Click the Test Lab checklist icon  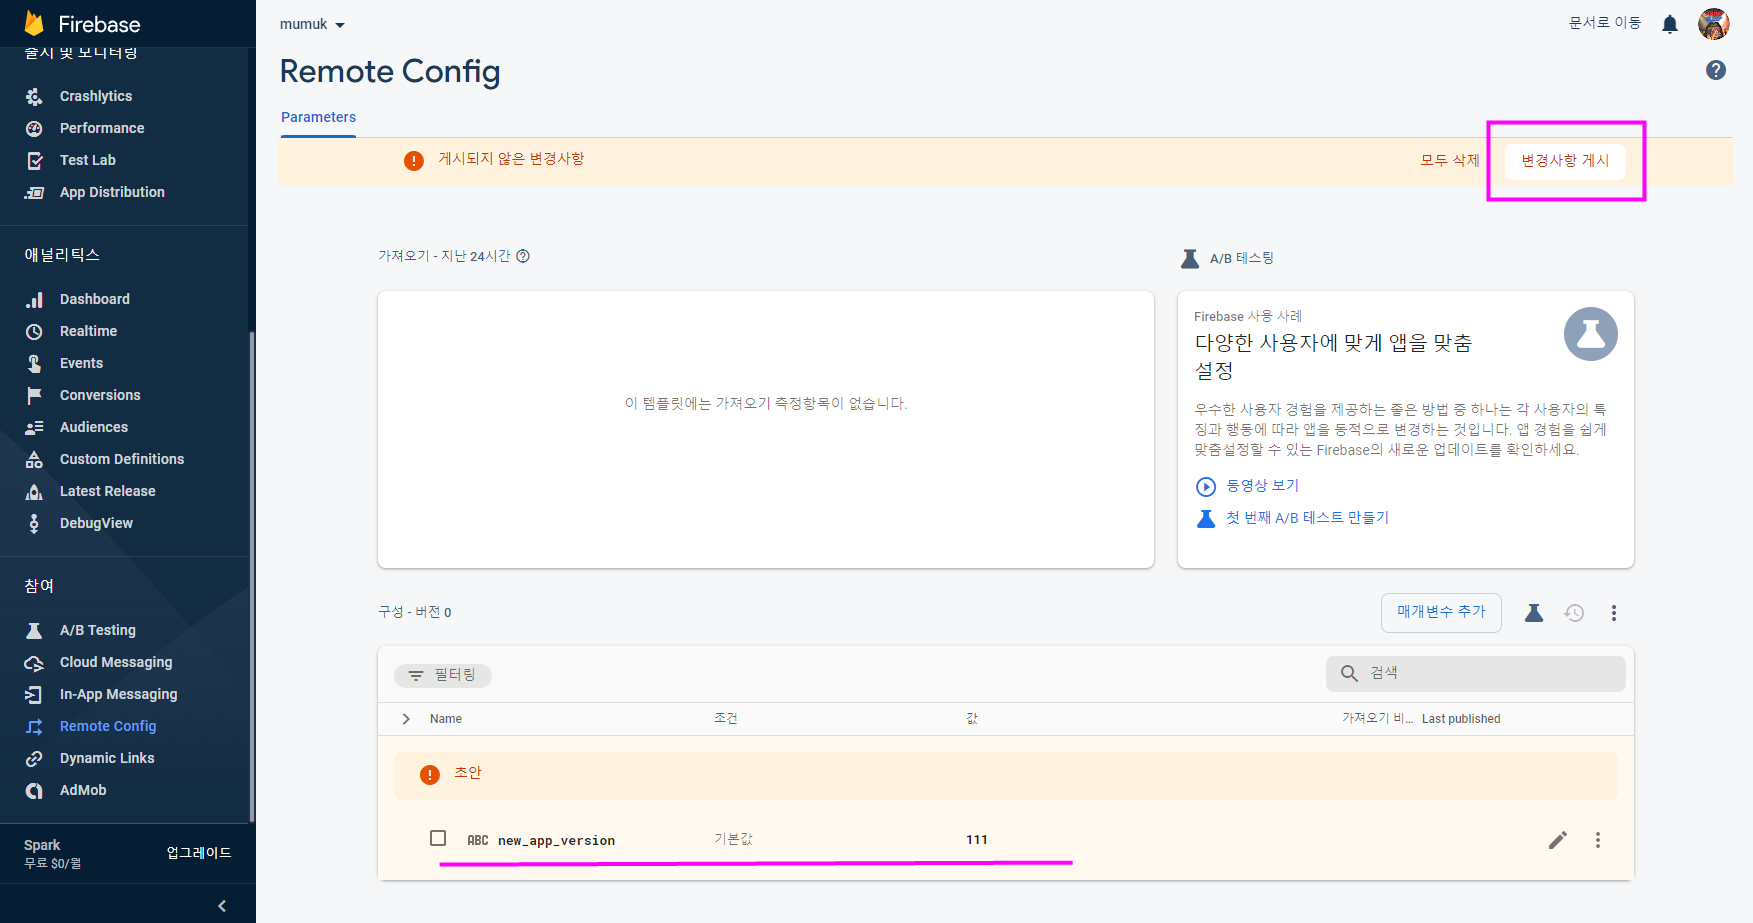pyautogui.click(x=34, y=160)
